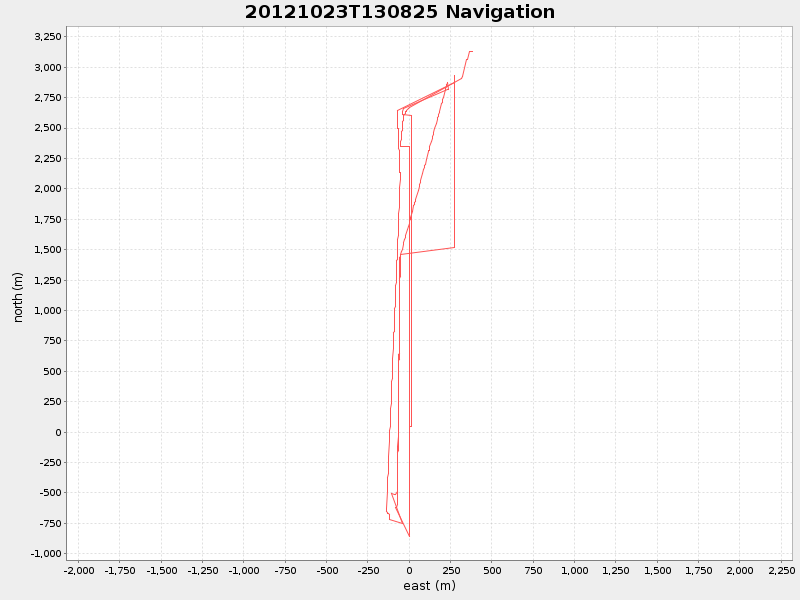800x600 pixels.
Task: Click the plot title 20121023T130825 Navigation
Action: point(397,13)
